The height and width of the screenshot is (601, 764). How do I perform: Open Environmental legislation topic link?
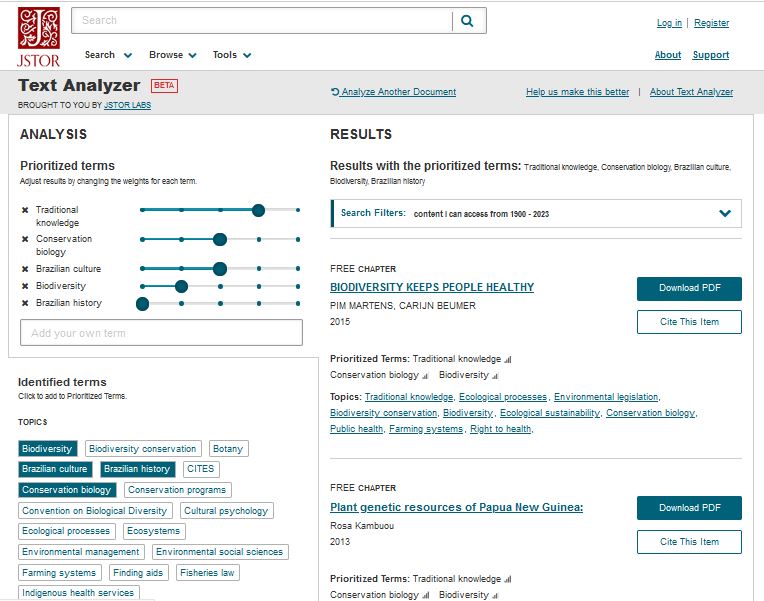click(x=606, y=397)
